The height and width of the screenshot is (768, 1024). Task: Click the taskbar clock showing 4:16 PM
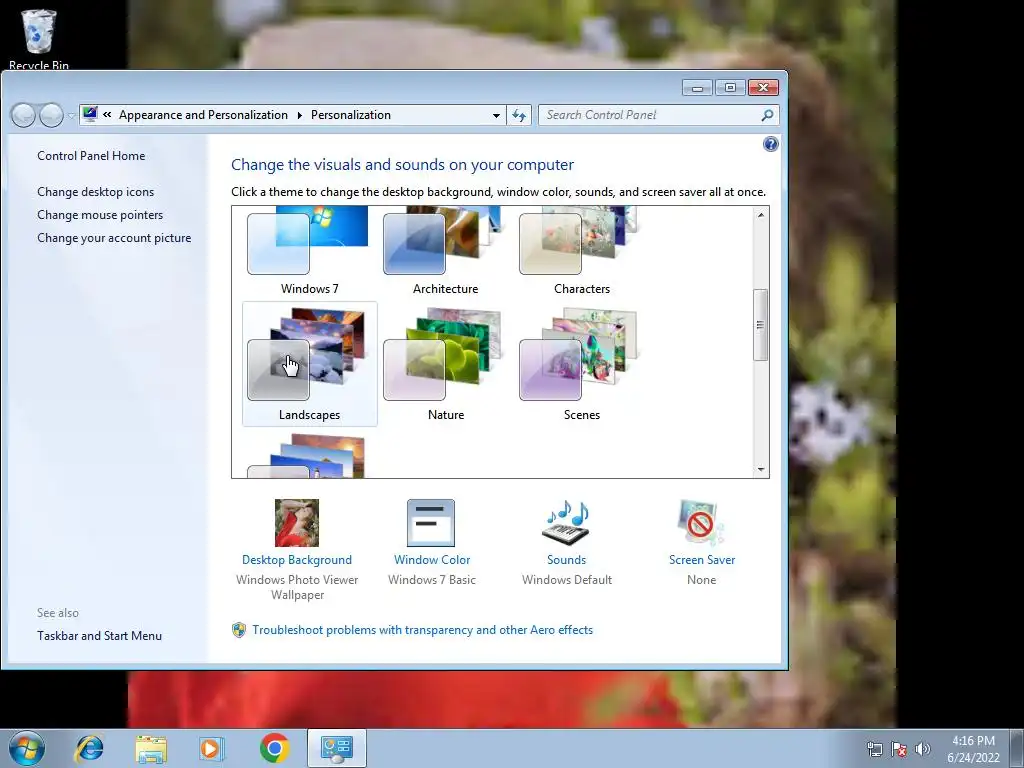[x=973, y=748]
